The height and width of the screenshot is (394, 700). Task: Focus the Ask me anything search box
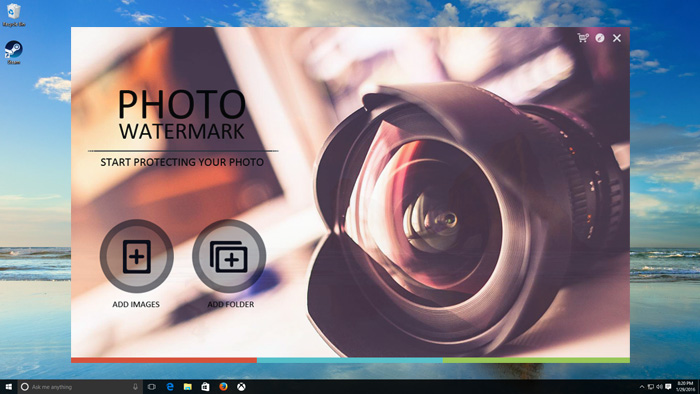(80, 387)
